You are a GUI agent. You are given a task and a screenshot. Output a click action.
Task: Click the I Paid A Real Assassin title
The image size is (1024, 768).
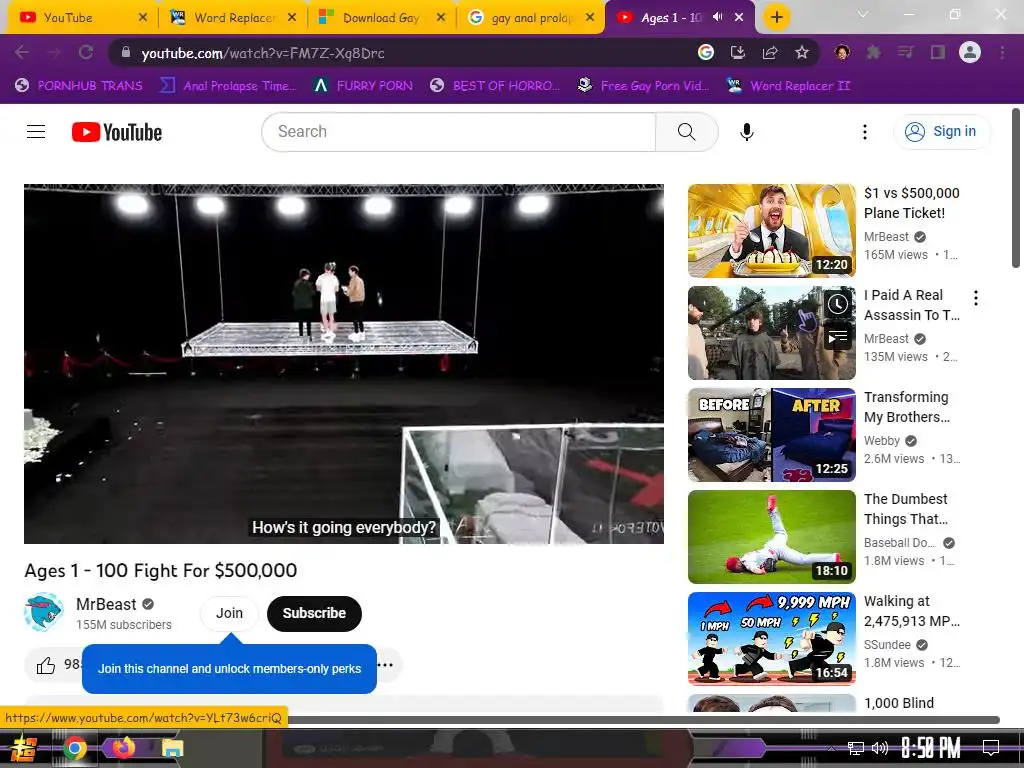click(x=912, y=305)
